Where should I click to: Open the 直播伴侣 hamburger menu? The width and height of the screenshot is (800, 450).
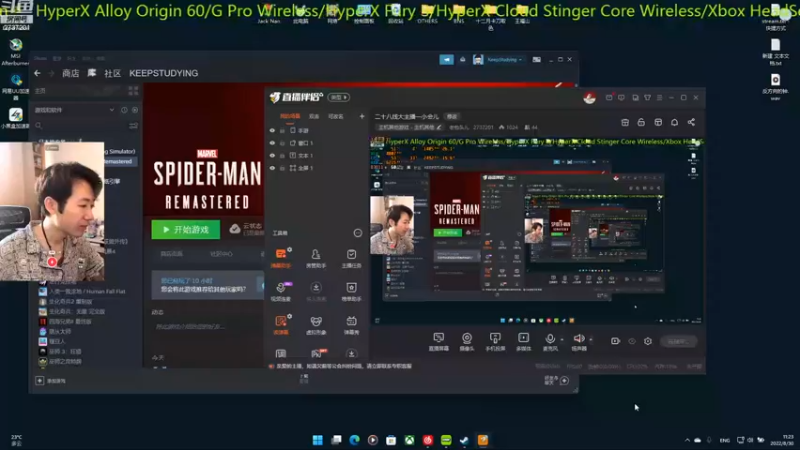click(659, 97)
